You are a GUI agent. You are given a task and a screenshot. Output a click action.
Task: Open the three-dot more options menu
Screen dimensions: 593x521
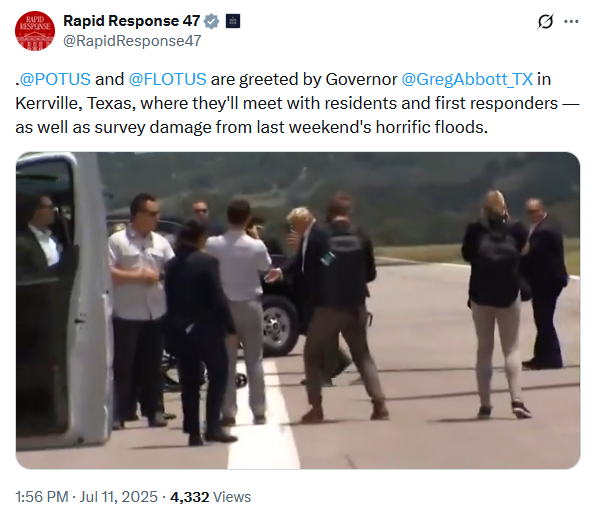571,22
